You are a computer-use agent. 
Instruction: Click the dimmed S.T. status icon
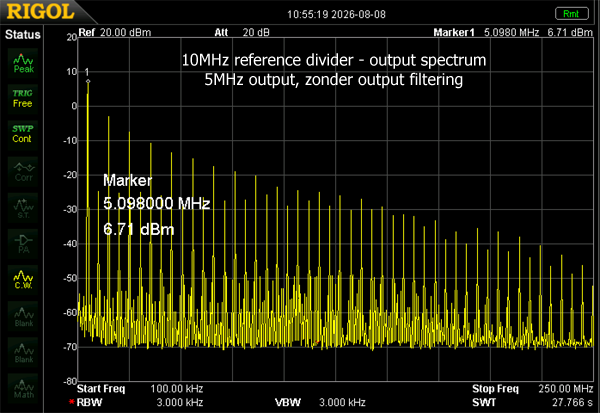pos(23,208)
